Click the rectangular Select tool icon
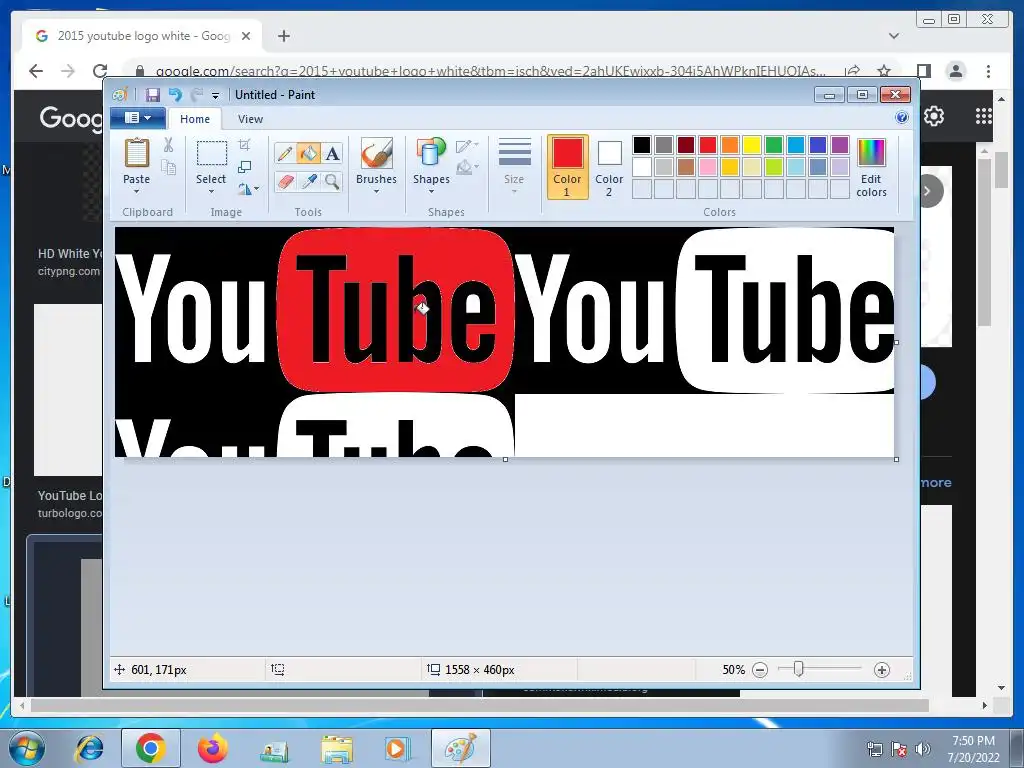Screen dimensions: 1024x768 click(x=212, y=153)
